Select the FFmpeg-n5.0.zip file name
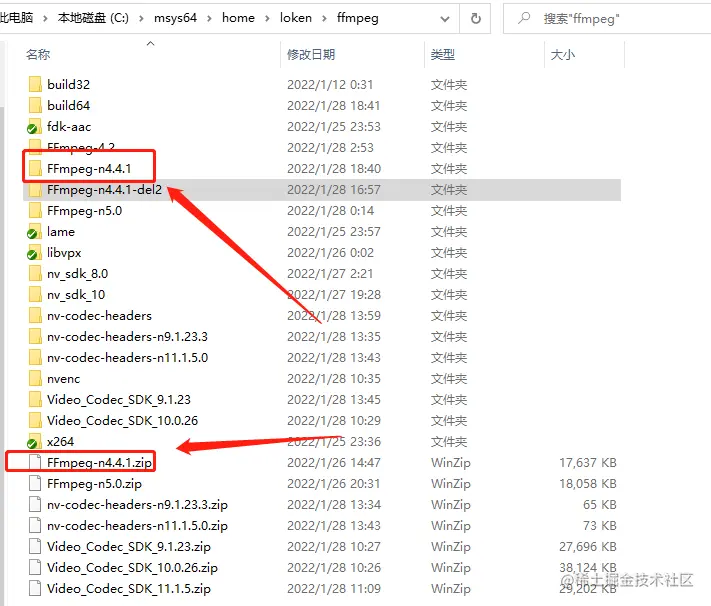Viewport: 711px width, 606px height. tap(94, 484)
